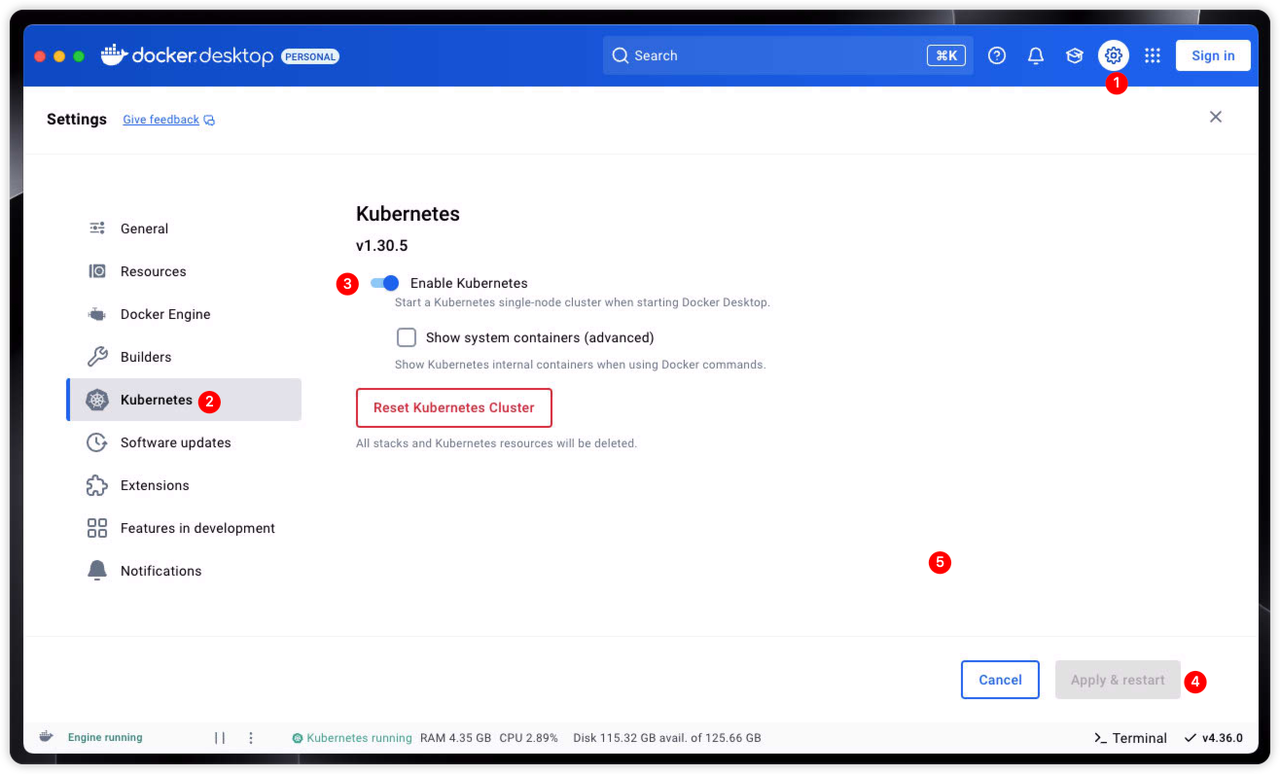Click the RAM 4.35 GB readout
The width and height of the screenshot is (1280, 774).
[455, 738]
